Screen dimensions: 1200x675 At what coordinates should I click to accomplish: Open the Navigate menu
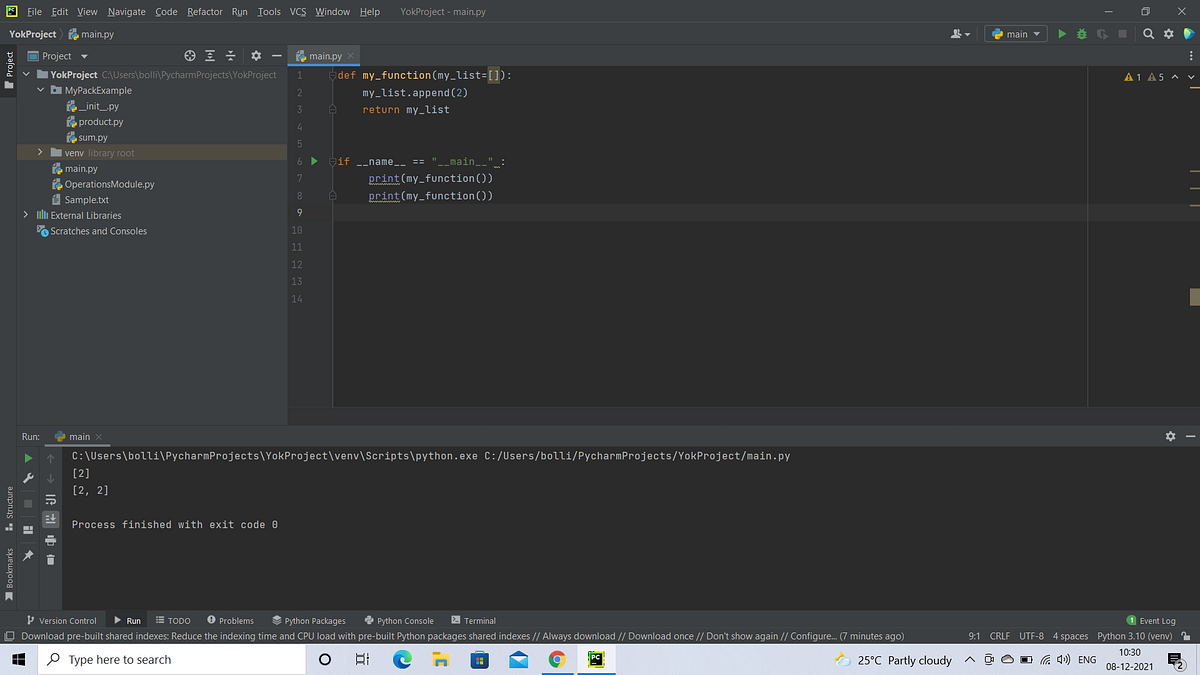click(x=126, y=11)
